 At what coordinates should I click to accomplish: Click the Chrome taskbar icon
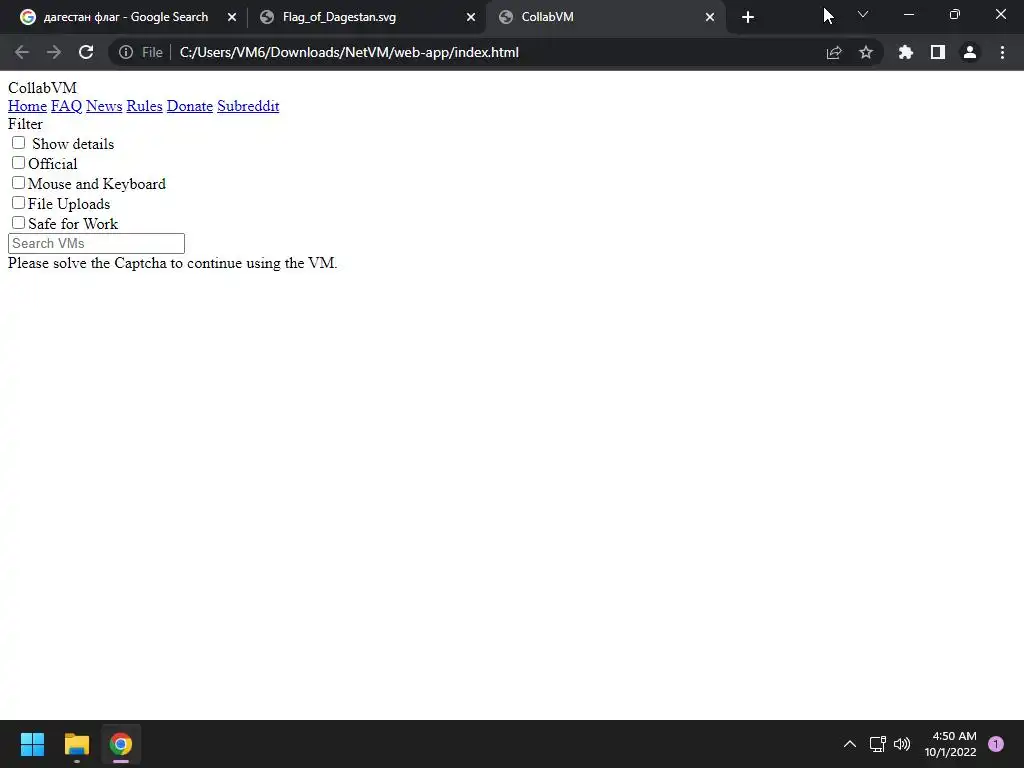click(121, 744)
